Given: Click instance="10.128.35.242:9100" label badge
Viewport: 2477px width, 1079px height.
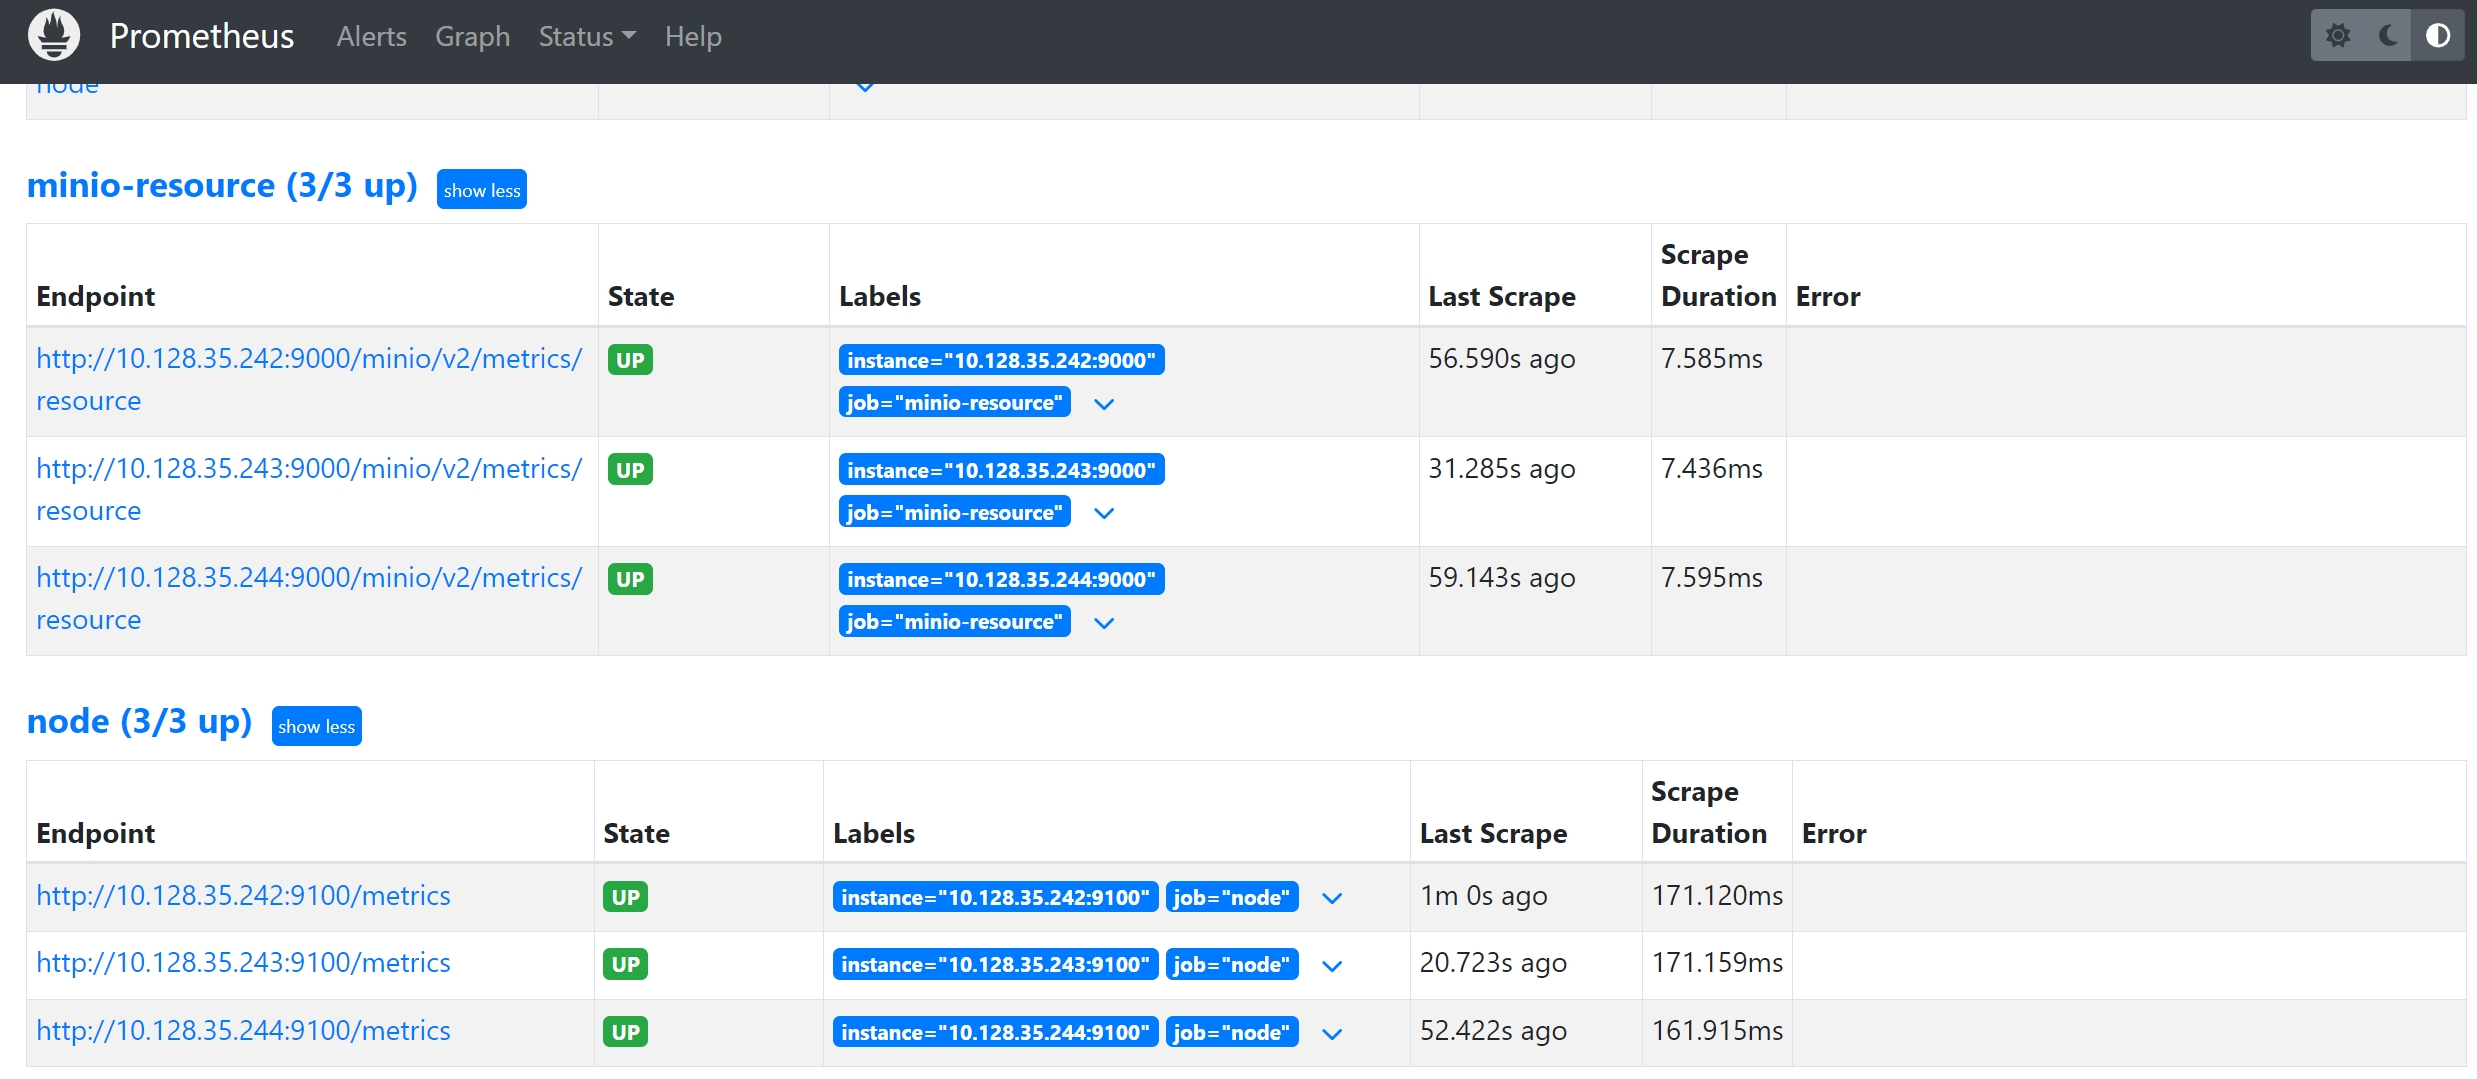Looking at the screenshot, I should [996, 897].
